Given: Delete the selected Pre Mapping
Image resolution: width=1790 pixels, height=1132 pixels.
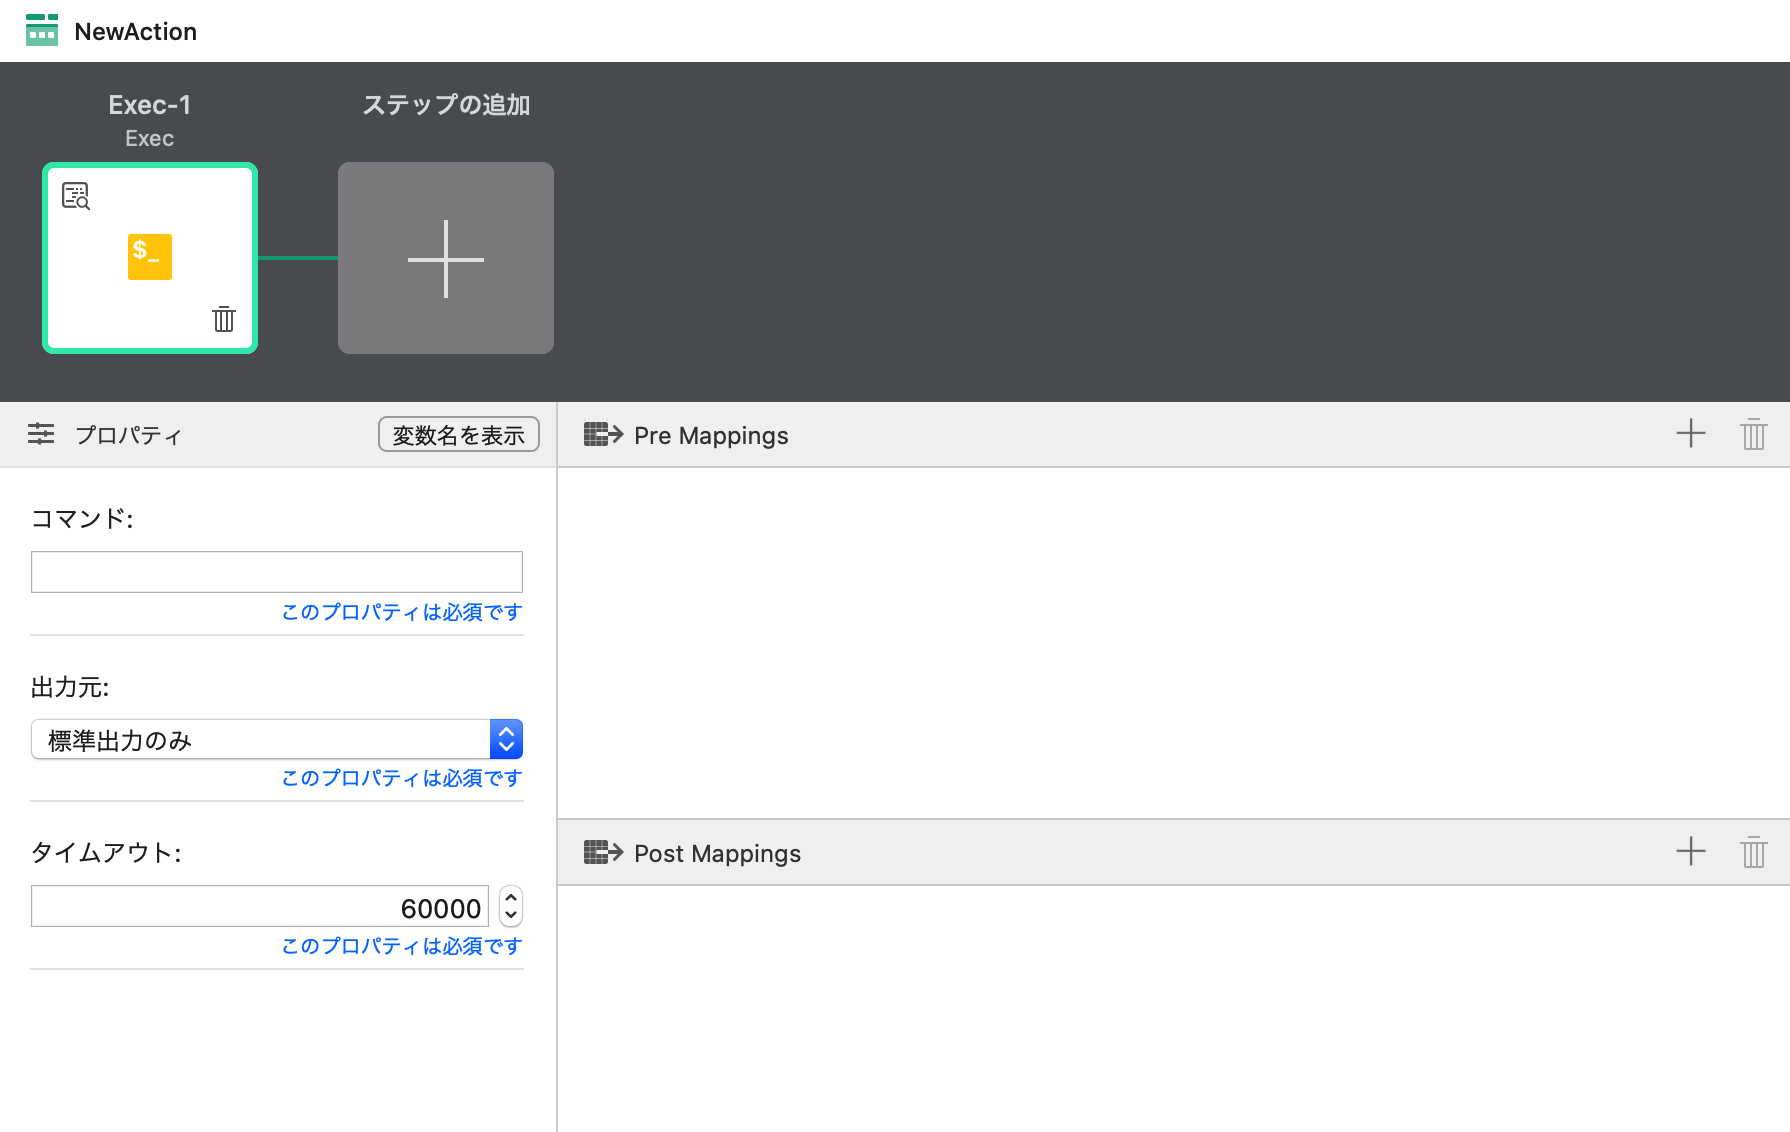Looking at the screenshot, I should 1753,434.
